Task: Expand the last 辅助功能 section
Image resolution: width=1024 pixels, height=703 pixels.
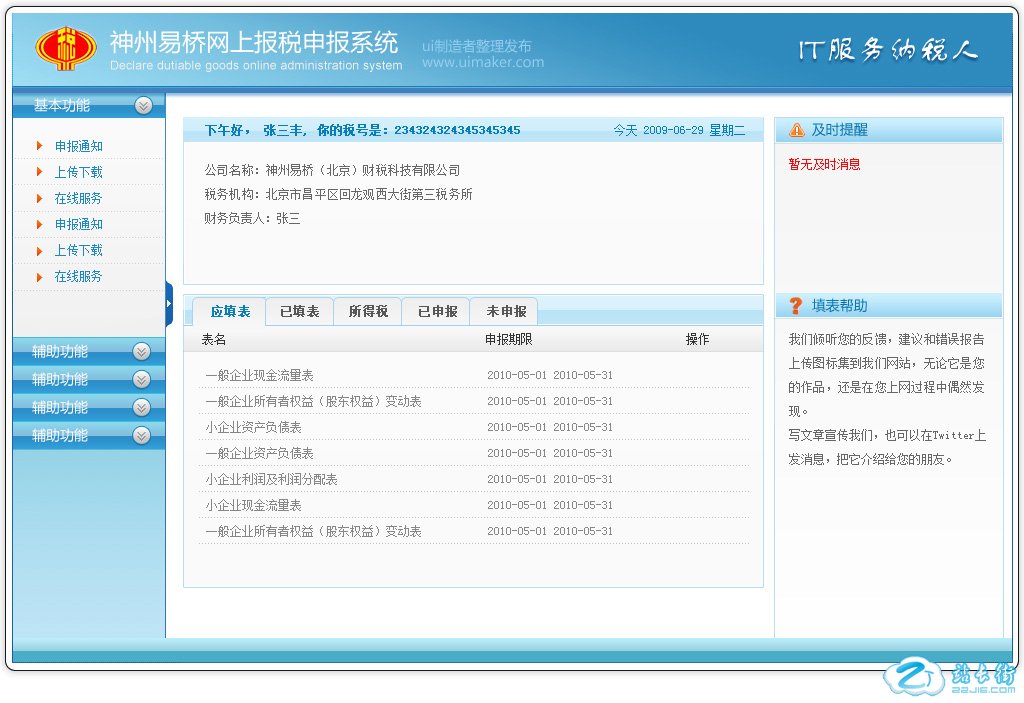Action: tap(141, 435)
